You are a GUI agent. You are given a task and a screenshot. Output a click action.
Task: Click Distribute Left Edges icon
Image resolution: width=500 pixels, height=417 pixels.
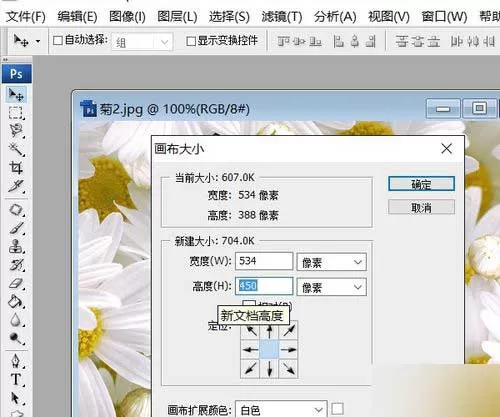pos(456,42)
